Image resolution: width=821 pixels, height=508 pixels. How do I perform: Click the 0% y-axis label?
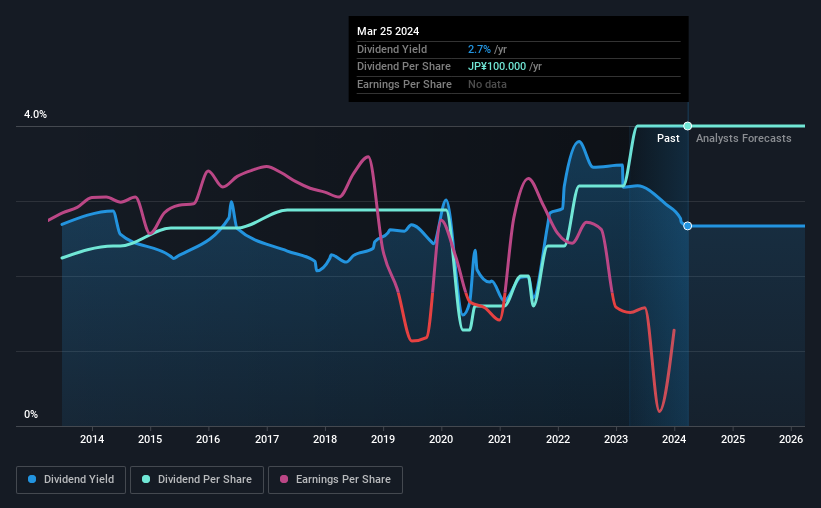31,414
